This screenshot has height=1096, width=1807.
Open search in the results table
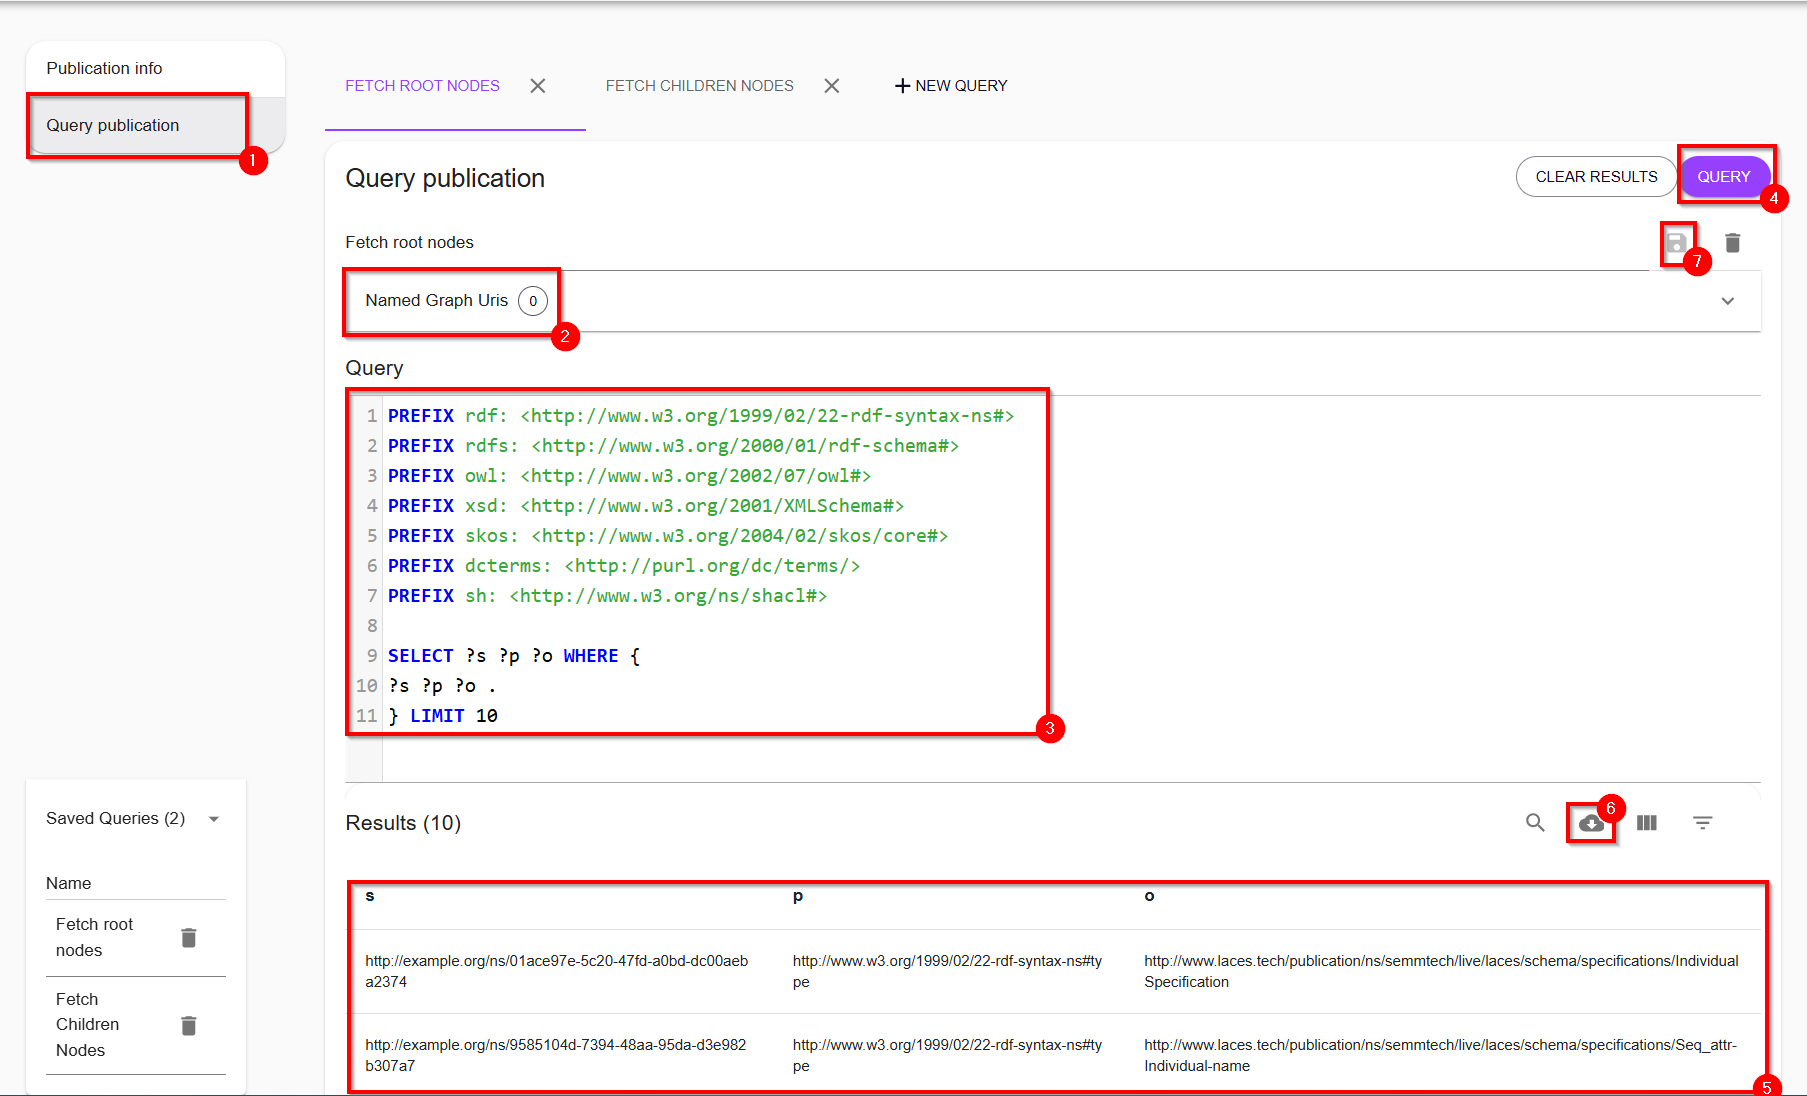1536,823
